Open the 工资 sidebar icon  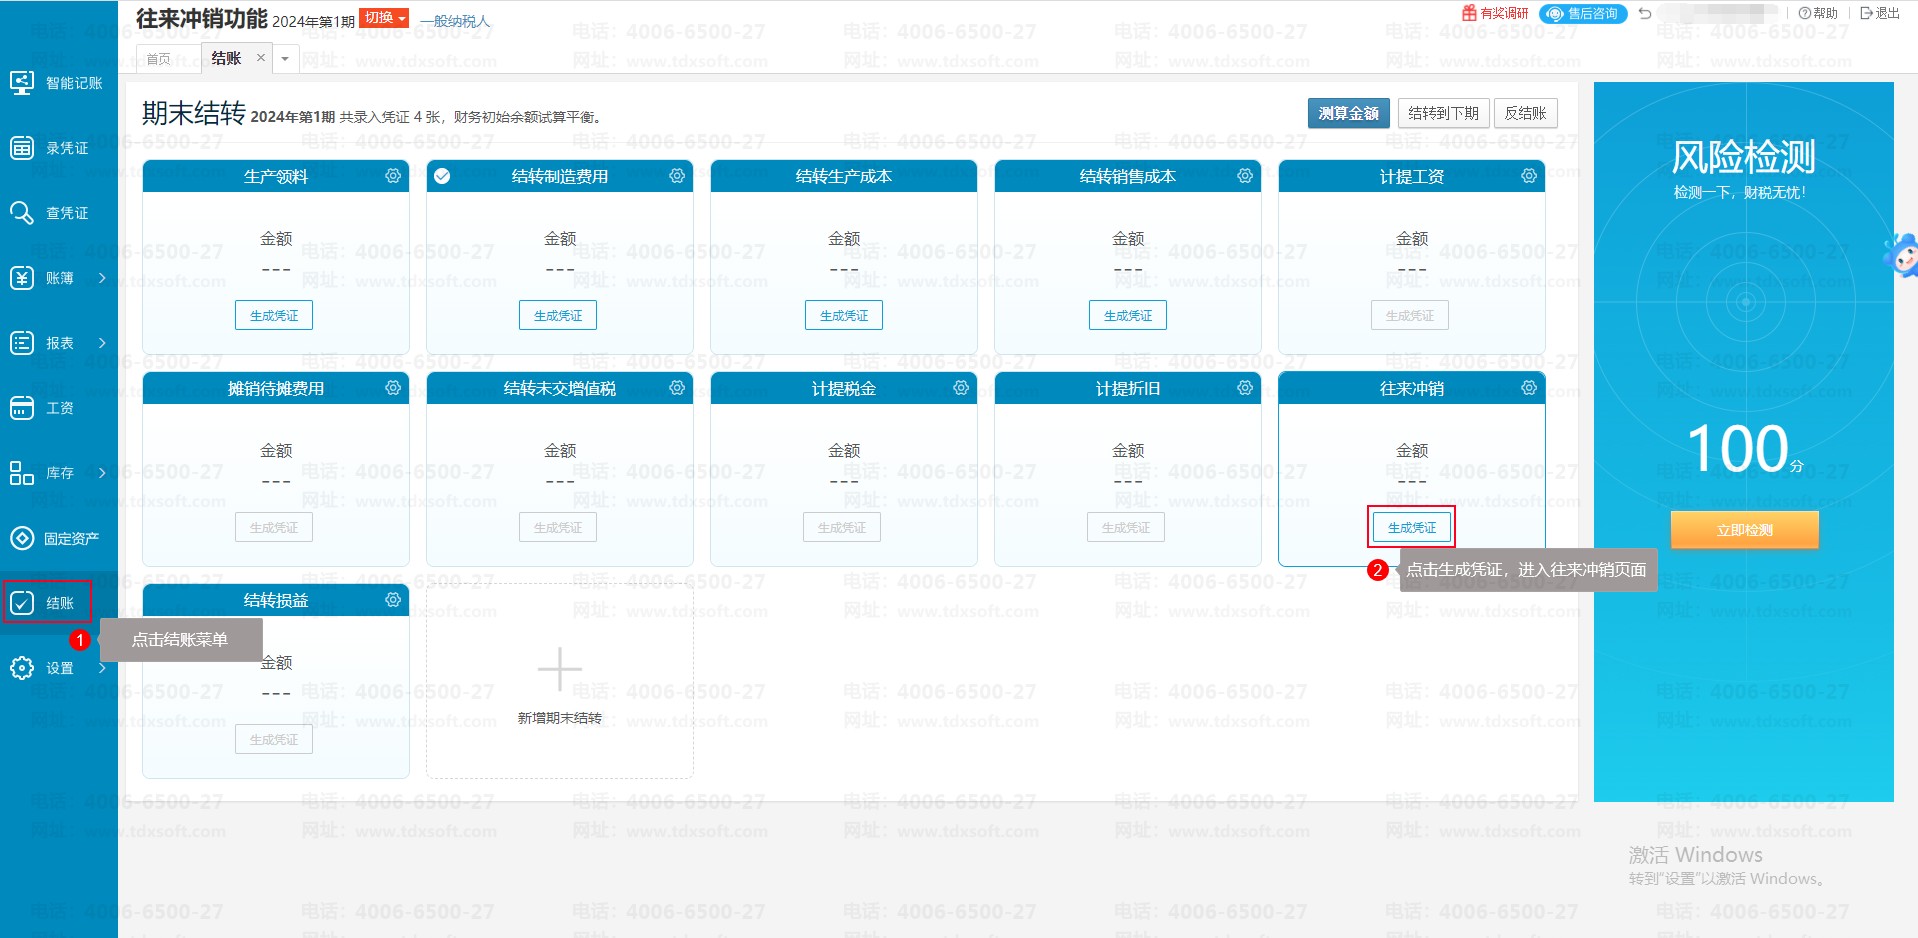[22, 408]
